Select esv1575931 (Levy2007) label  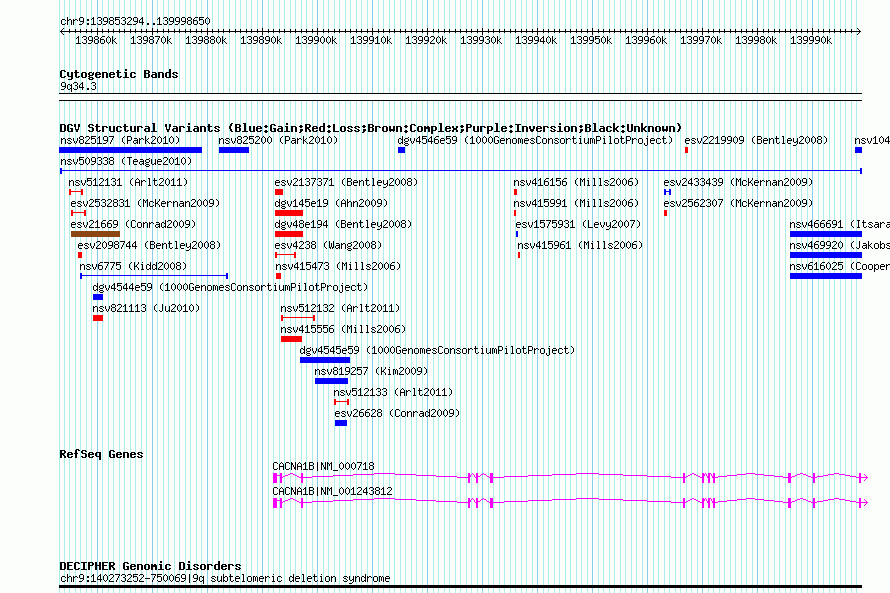[x=578, y=224]
